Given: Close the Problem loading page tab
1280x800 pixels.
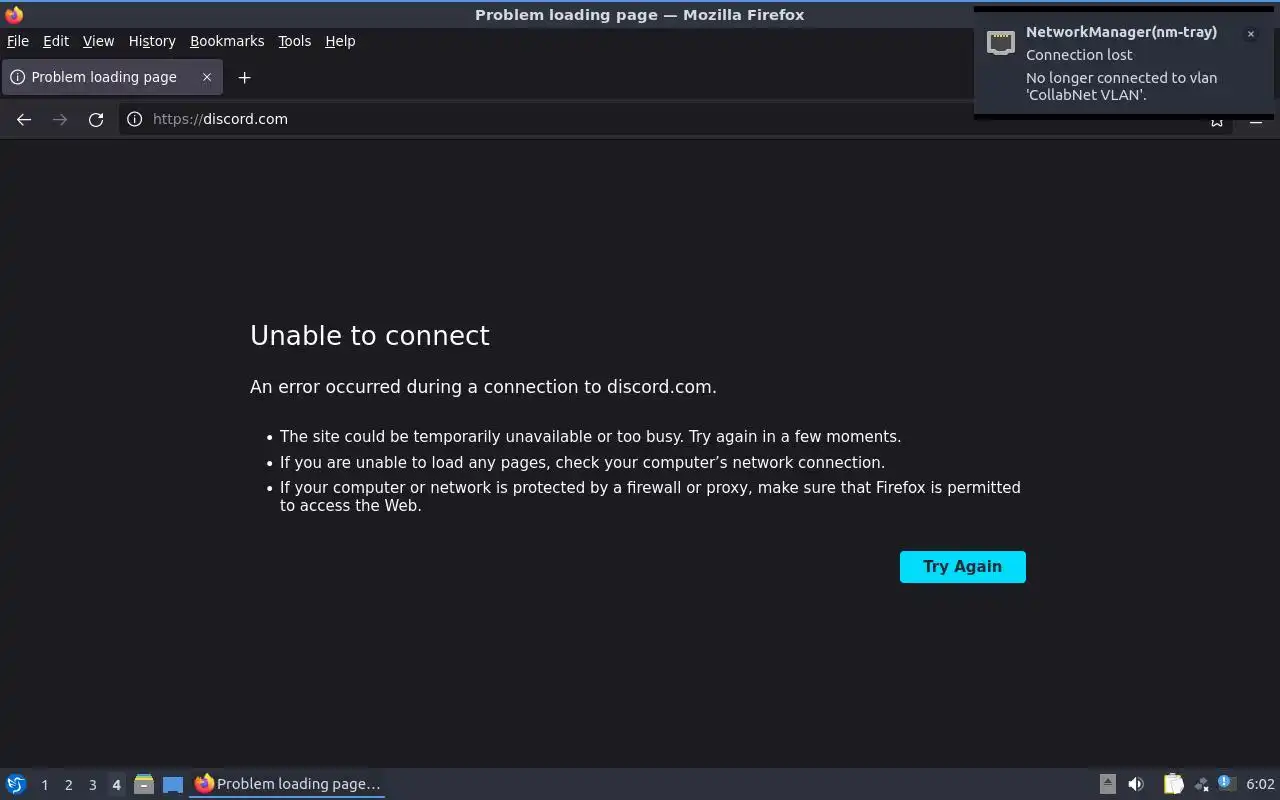Looking at the screenshot, I should (207, 77).
